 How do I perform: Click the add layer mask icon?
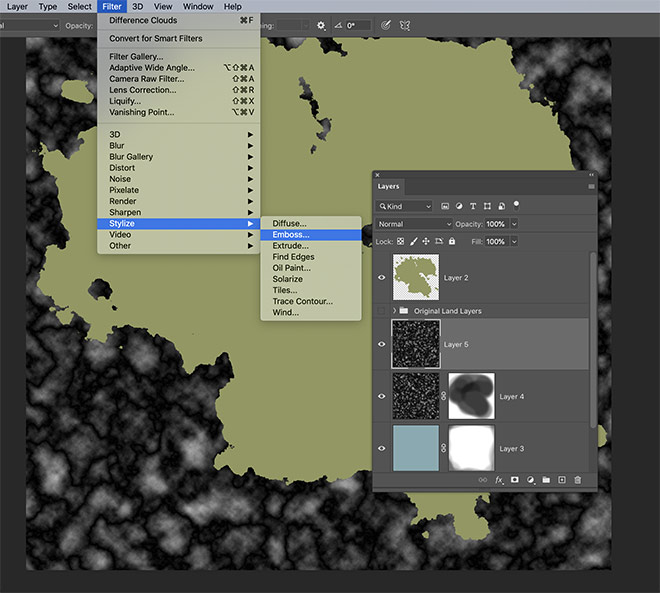pos(513,480)
